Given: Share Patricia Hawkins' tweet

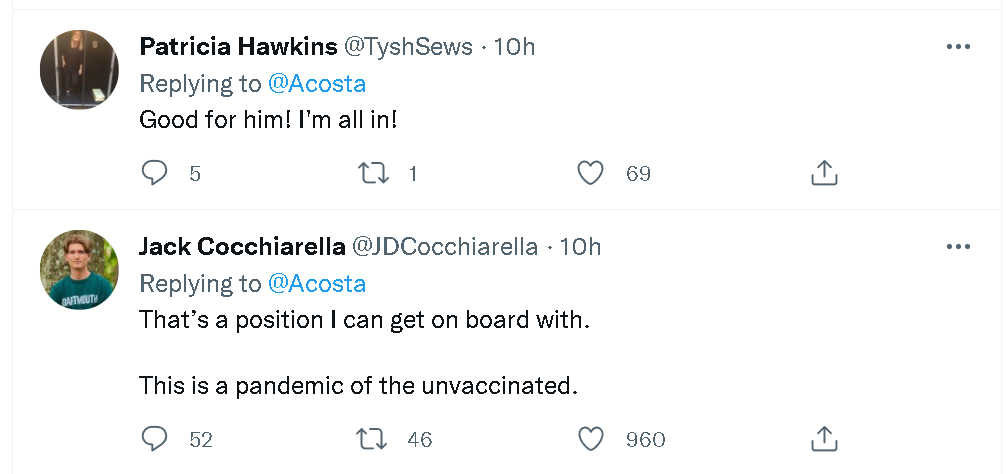Looking at the screenshot, I should point(823,174).
